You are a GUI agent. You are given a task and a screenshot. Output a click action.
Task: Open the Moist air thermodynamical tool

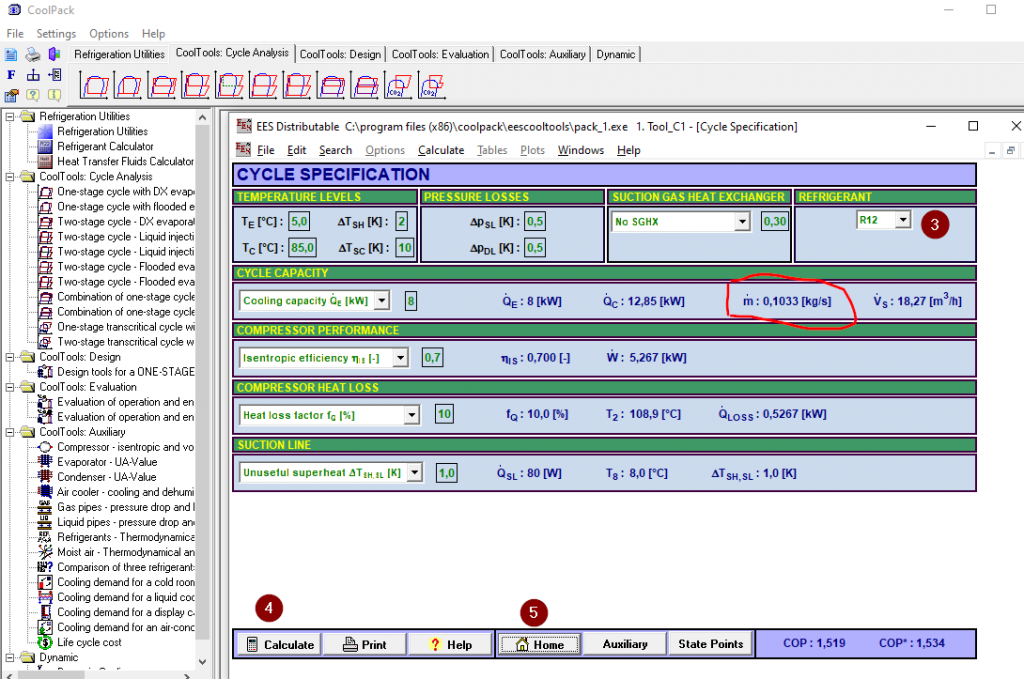pyautogui.click(x=118, y=552)
